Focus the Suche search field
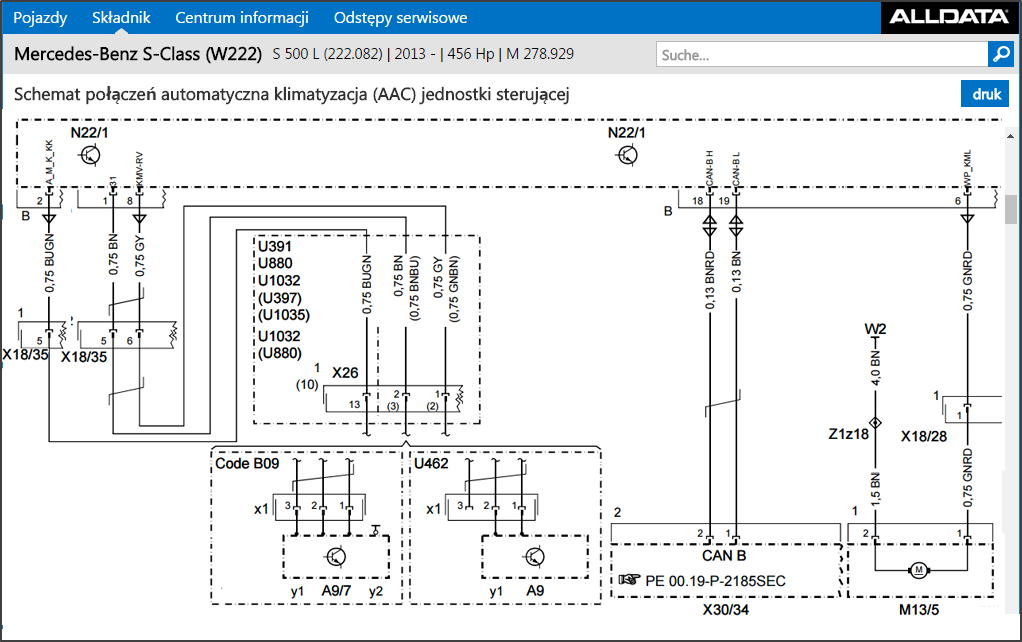This screenshot has width=1022, height=642. click(822, 55)
